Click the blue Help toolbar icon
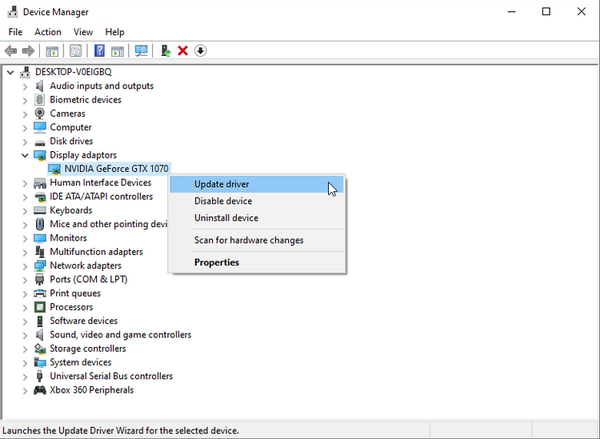This screenshot has height=439, width=600. (99, 51)
